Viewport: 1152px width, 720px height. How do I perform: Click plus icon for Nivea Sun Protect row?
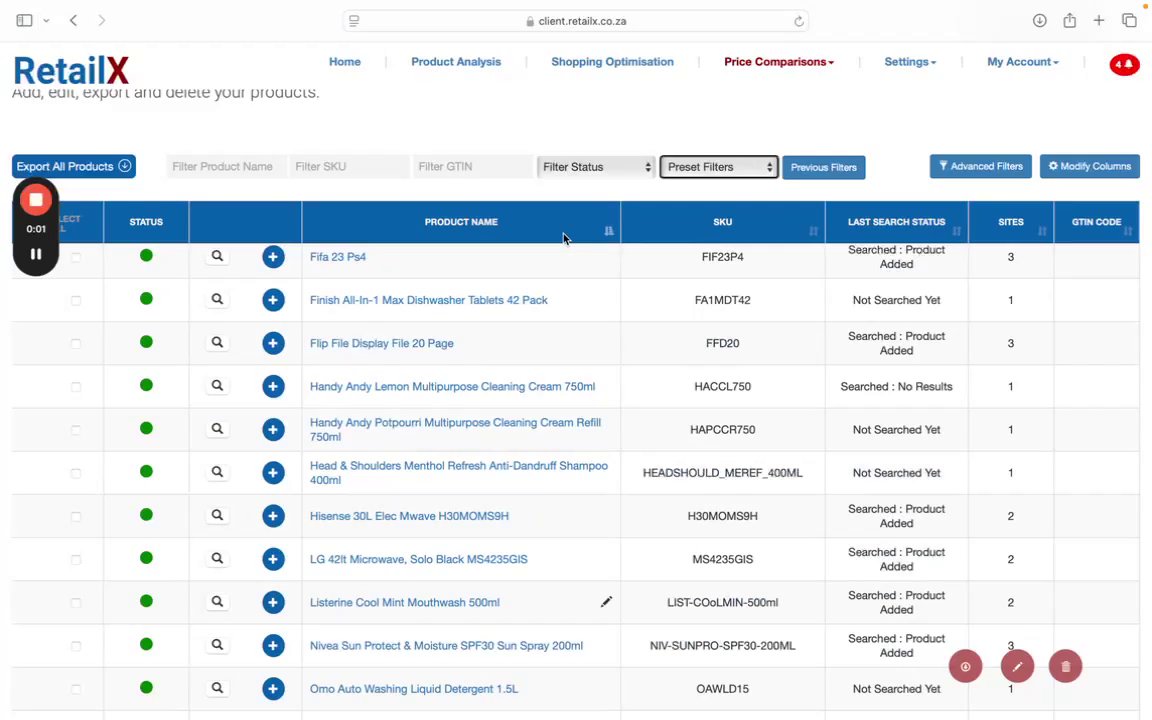(273, 646)
